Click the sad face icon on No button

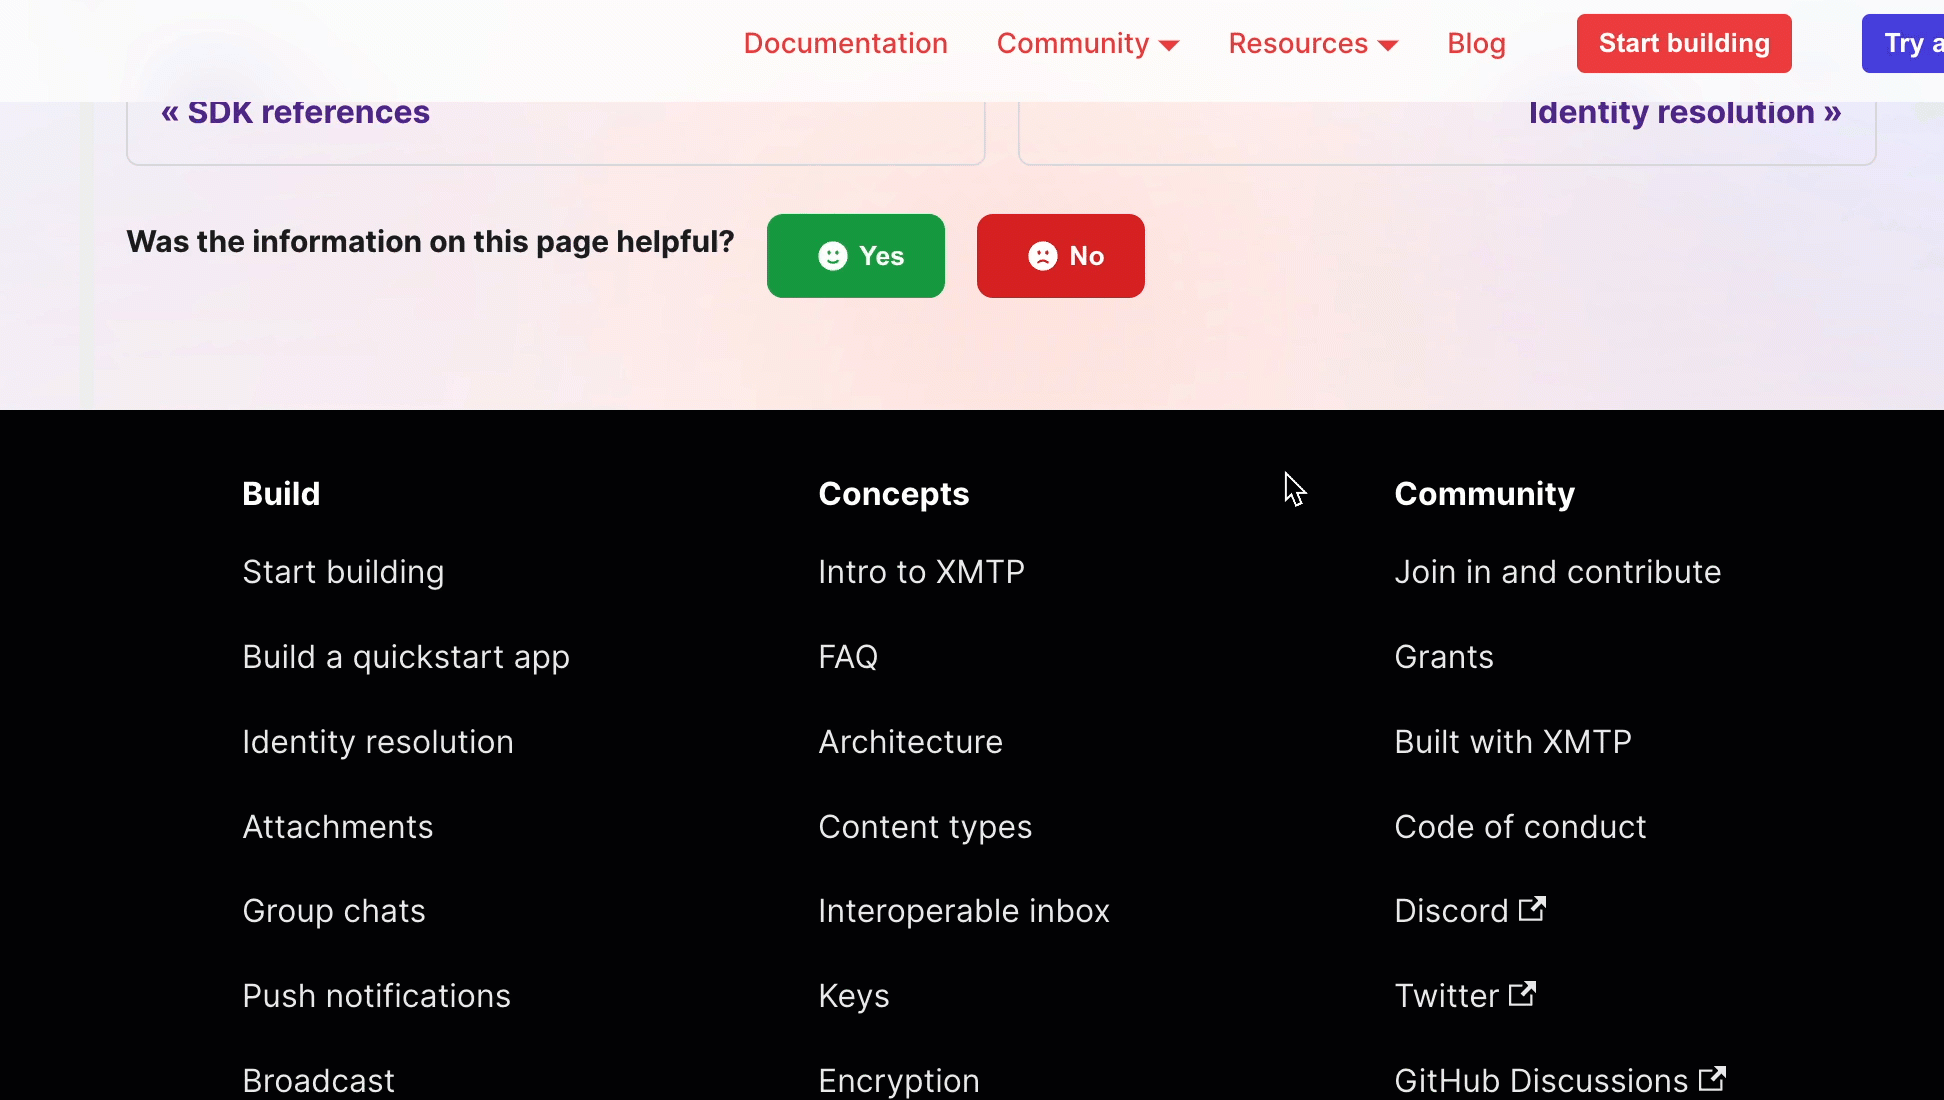[1039, 255]
